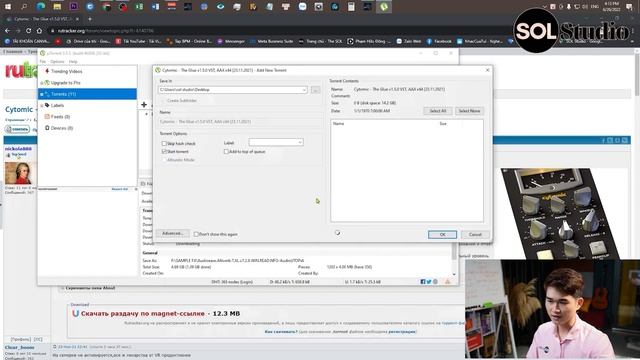Click the Size column header in Torrent Contents

point(443,124)
